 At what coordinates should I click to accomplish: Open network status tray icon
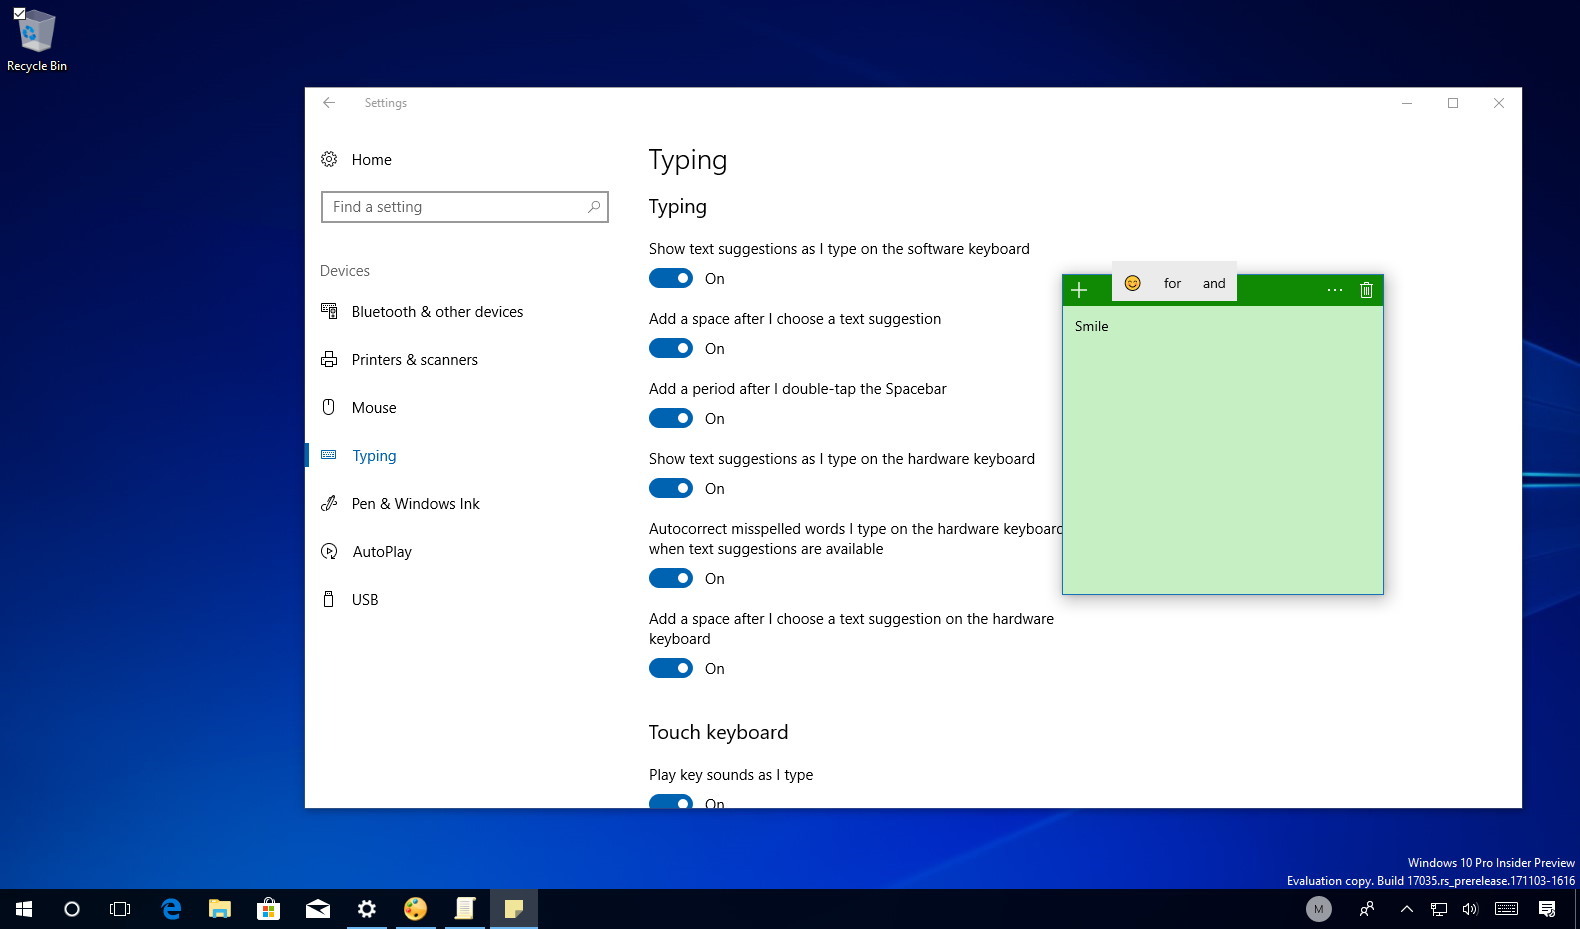[x=1439, y=909]
